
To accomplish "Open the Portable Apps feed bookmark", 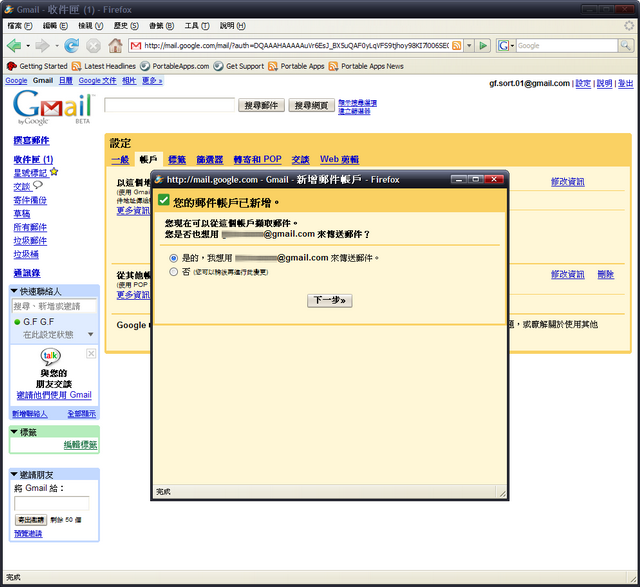I will point(296,66).
